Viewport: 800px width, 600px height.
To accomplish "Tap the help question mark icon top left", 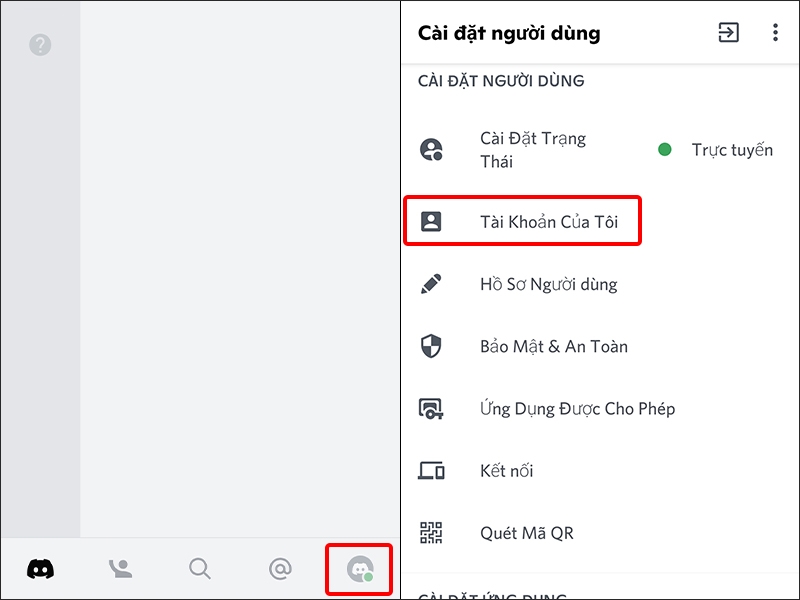I will point(40,45).
